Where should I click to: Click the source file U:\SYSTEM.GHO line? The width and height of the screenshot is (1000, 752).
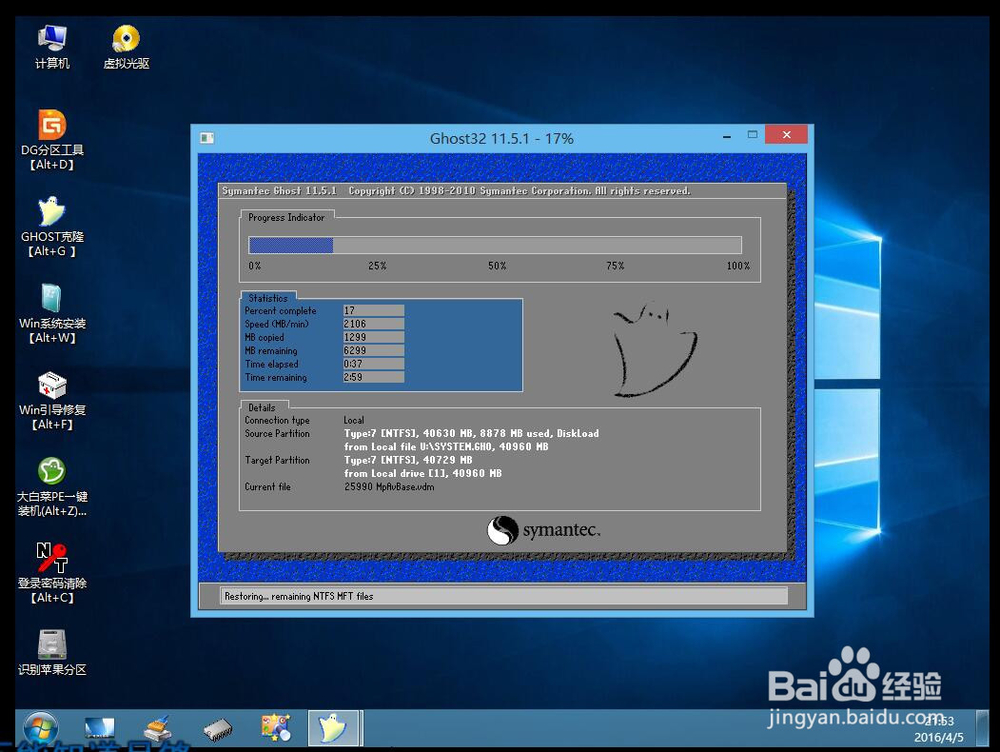pos(446,447)
